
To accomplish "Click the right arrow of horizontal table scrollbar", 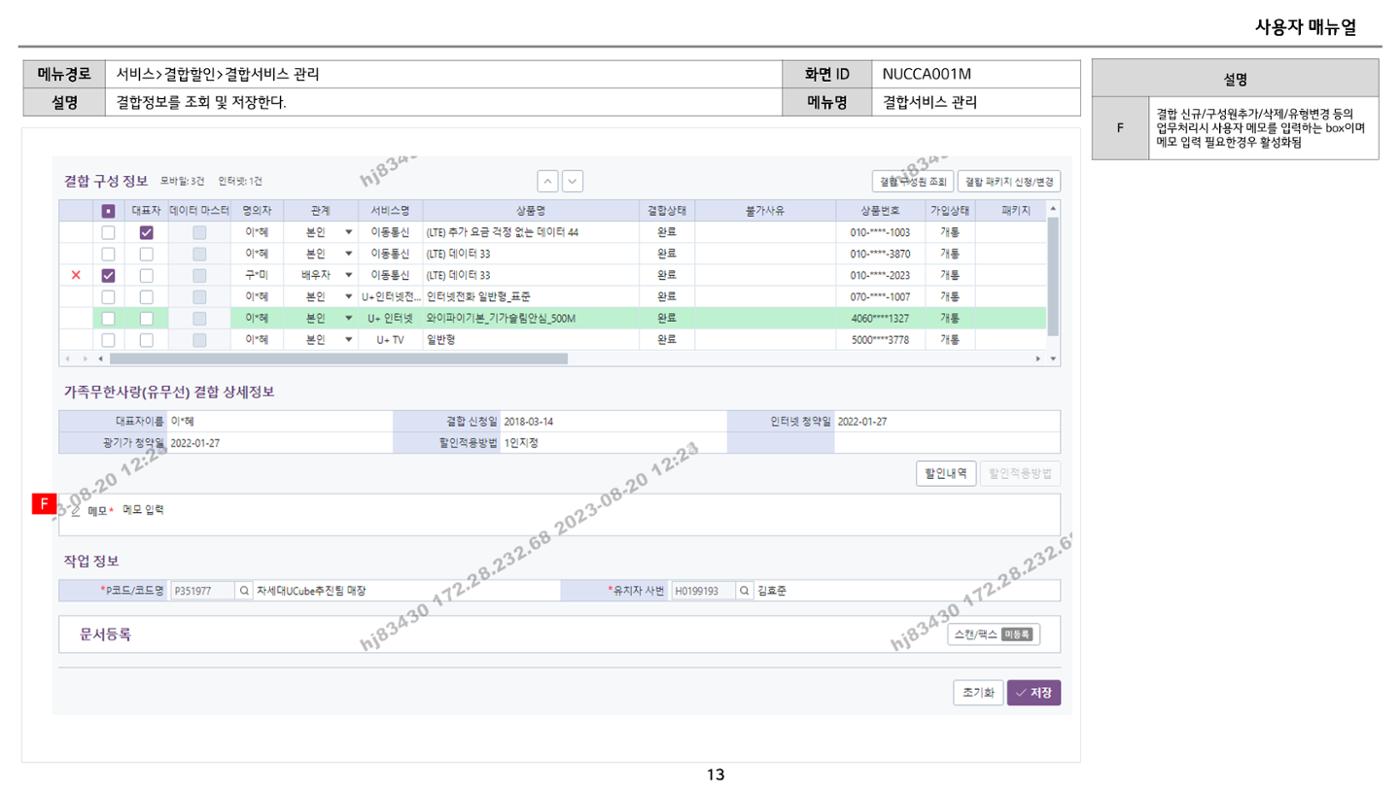I will click(x=1039, y=358).
